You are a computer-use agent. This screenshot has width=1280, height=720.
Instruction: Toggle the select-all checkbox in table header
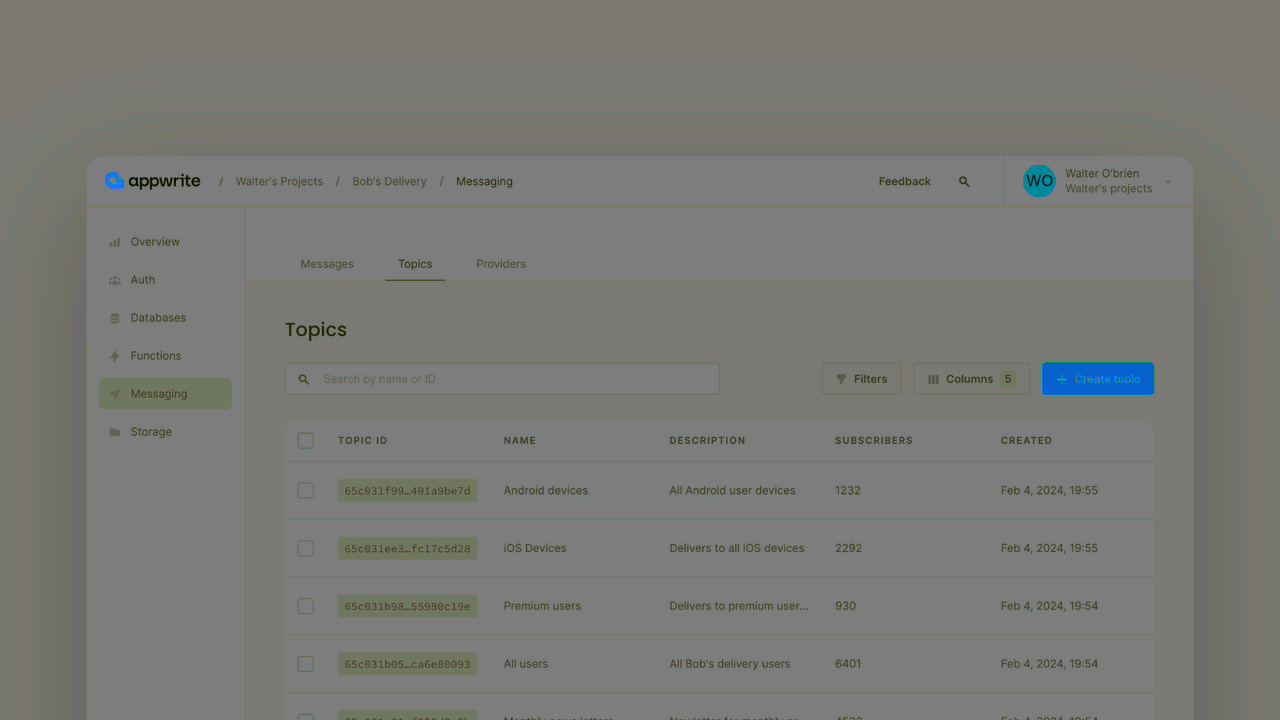pyautogui.click(x=306, y=441)
